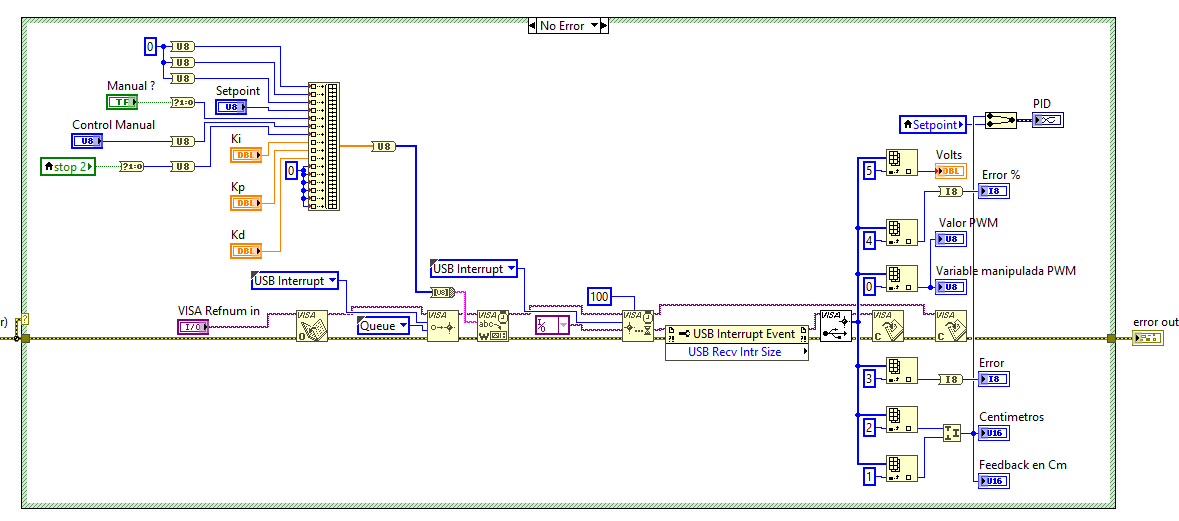The image size is (1179, 521).
Task: Select the Volts DBL indicator terminal
Action: 950,171
